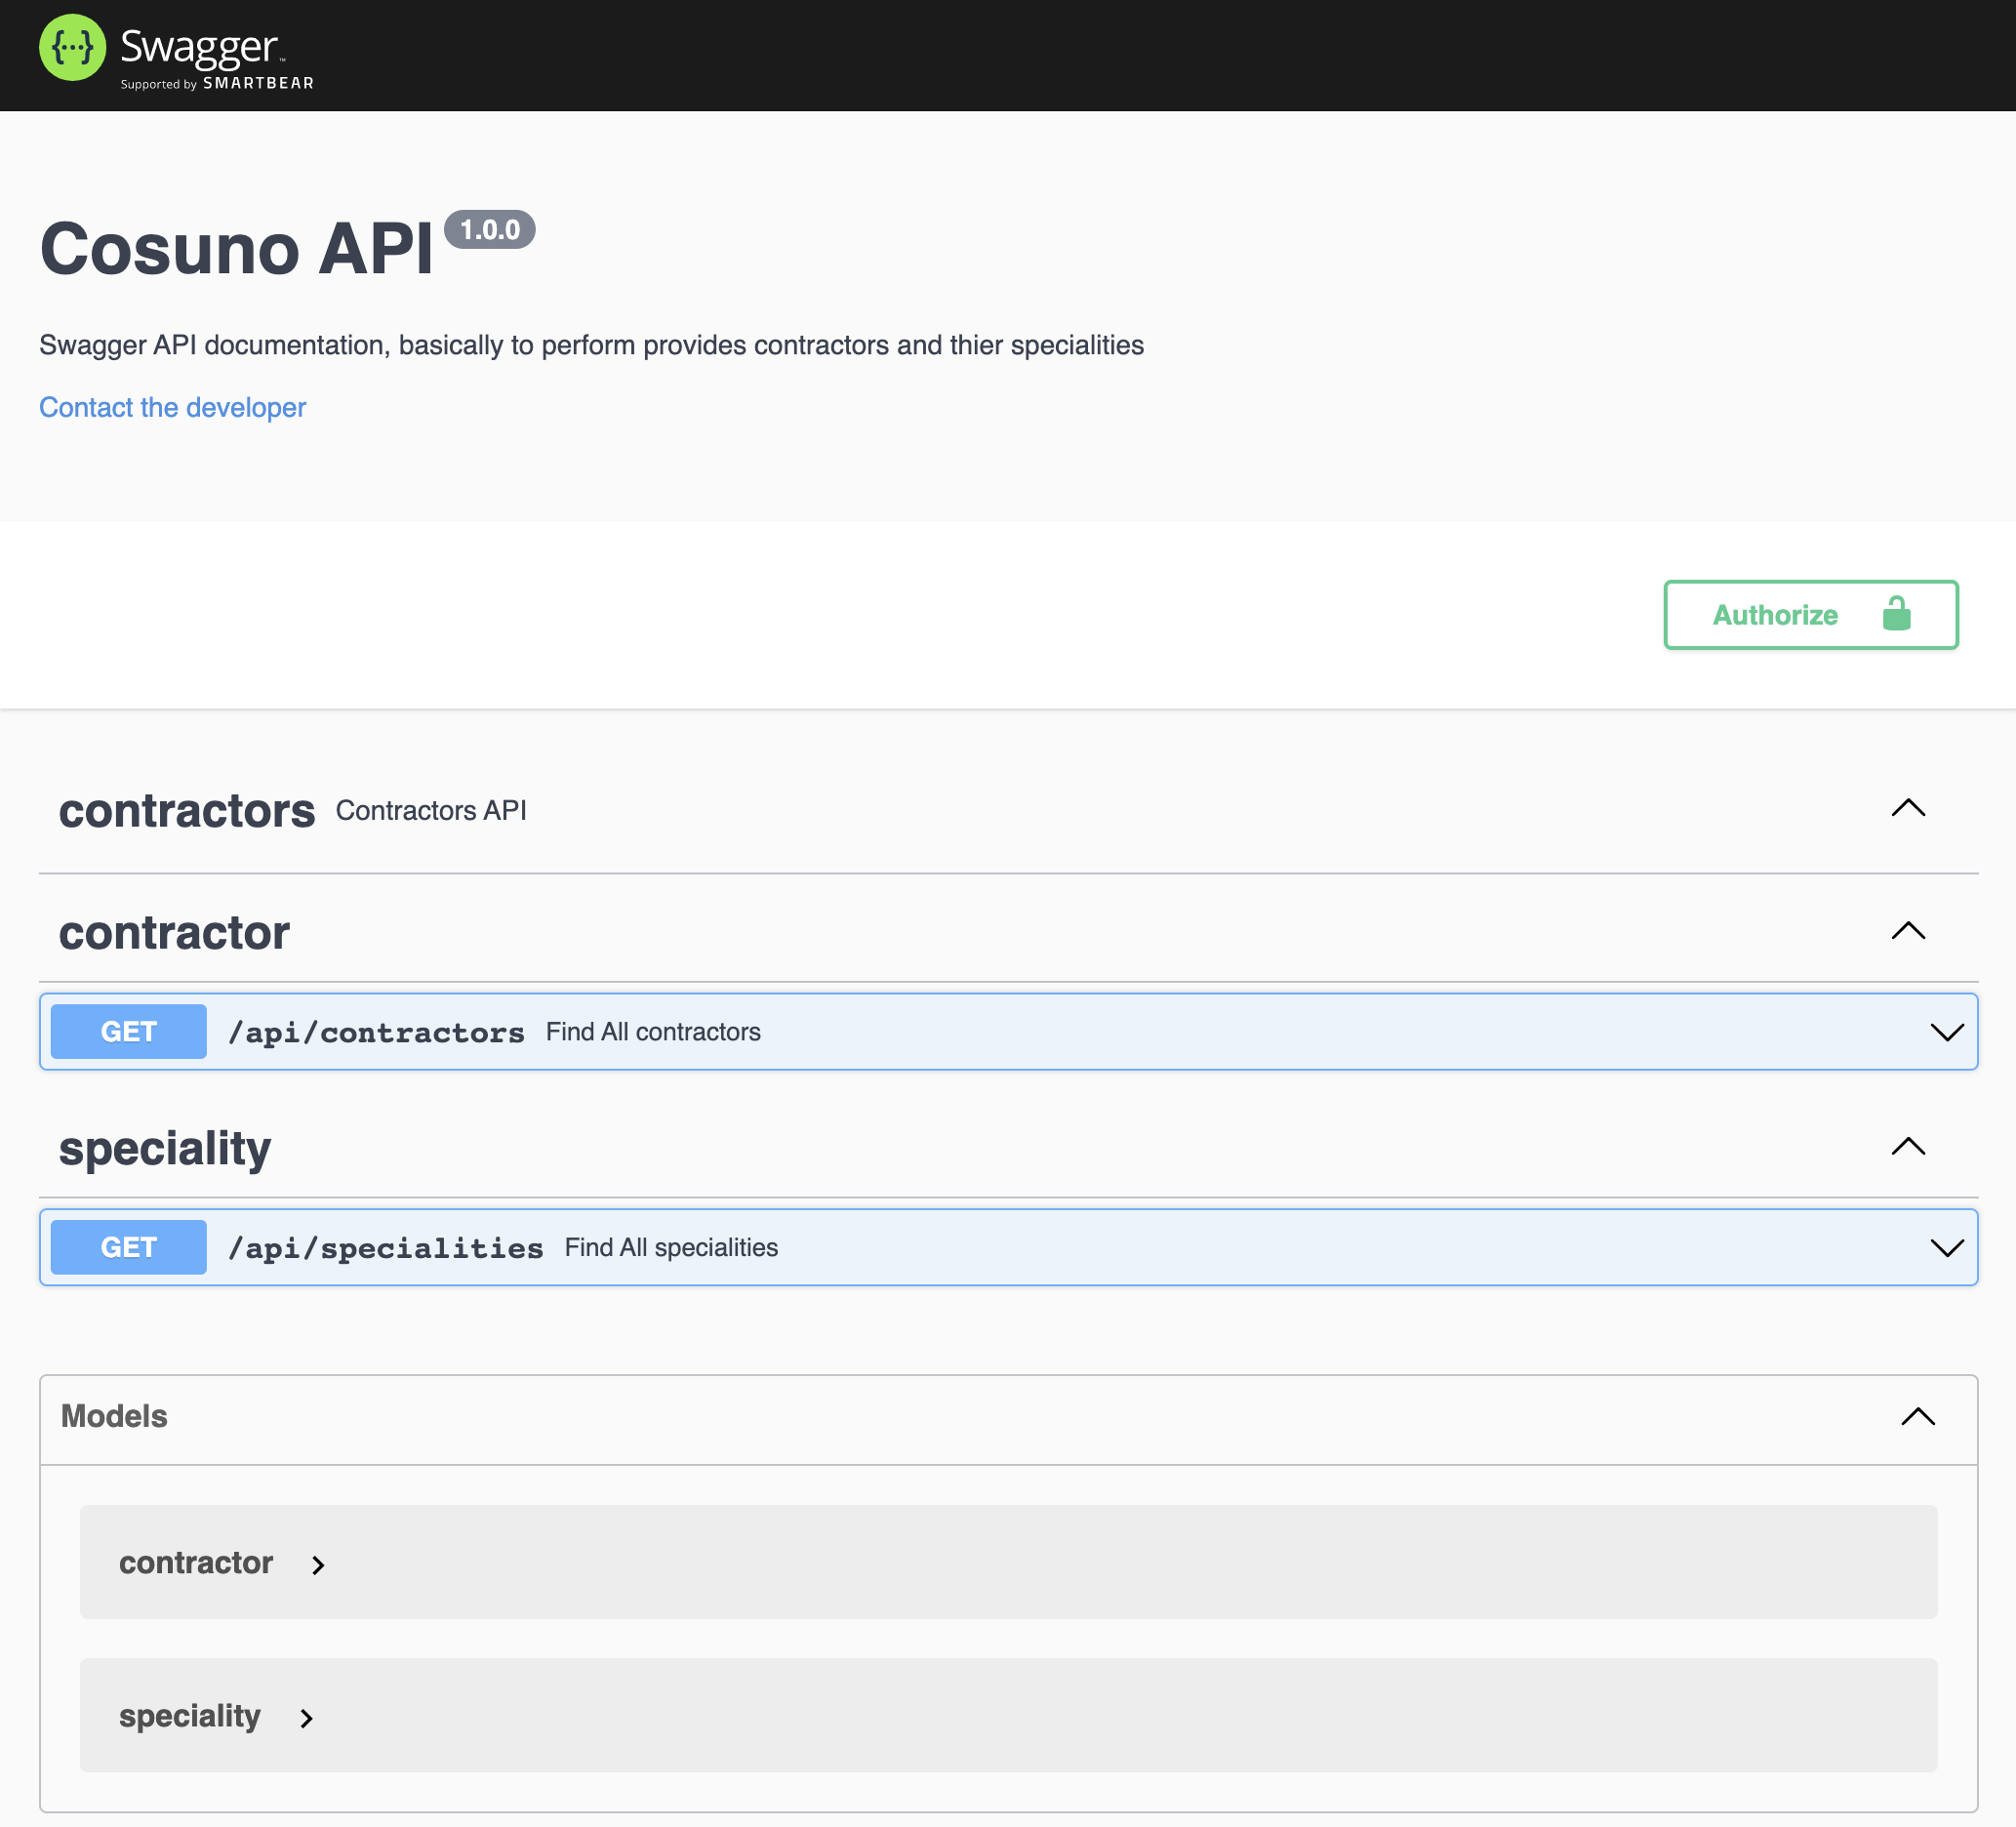Click the 1.0.0 version badge

489,229
